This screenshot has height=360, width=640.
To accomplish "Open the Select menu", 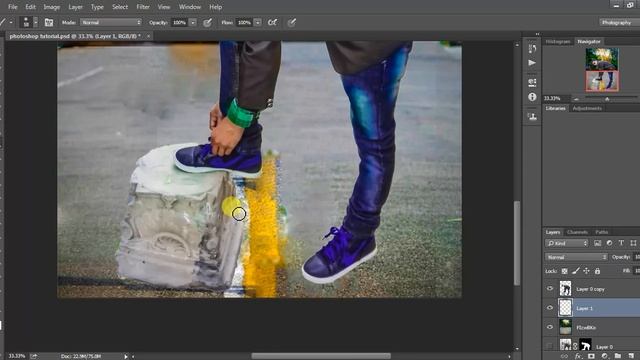I will (120, 7).
